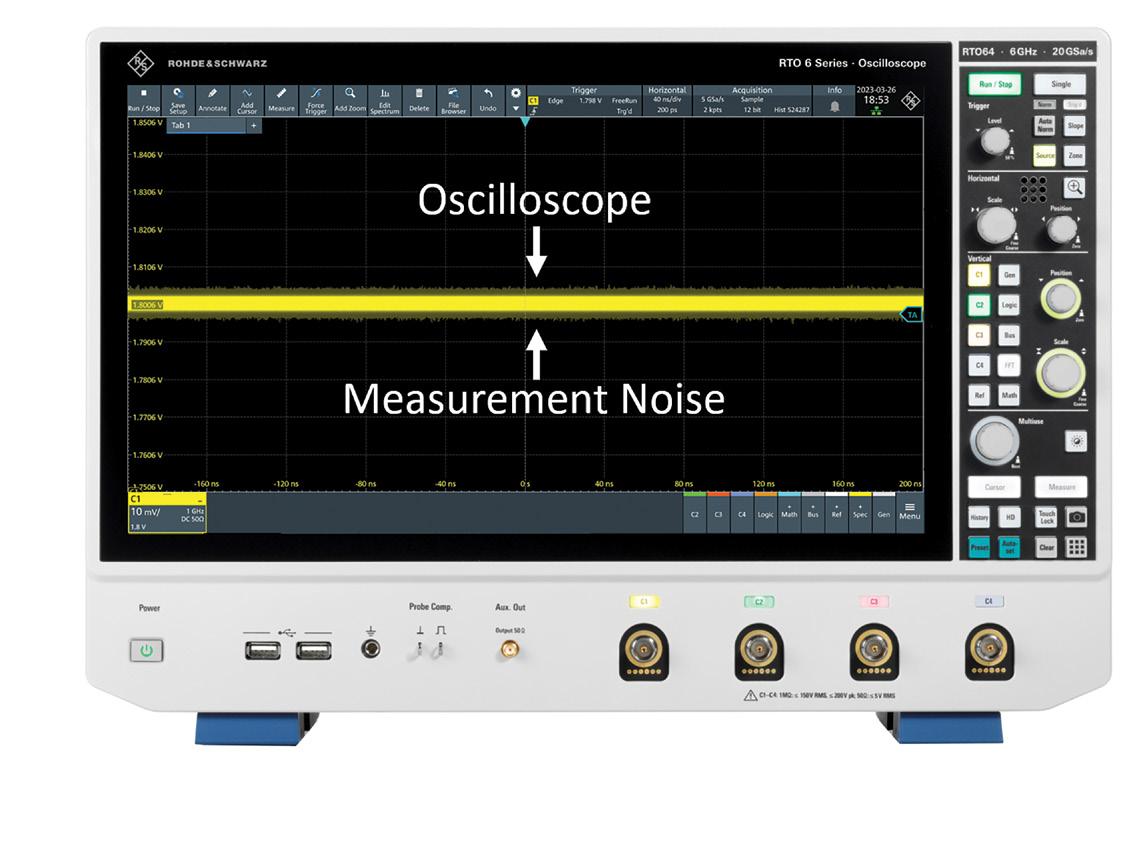Click the trigger Slope key
Screen dimensions: 1133x856
pos(1075,125)
